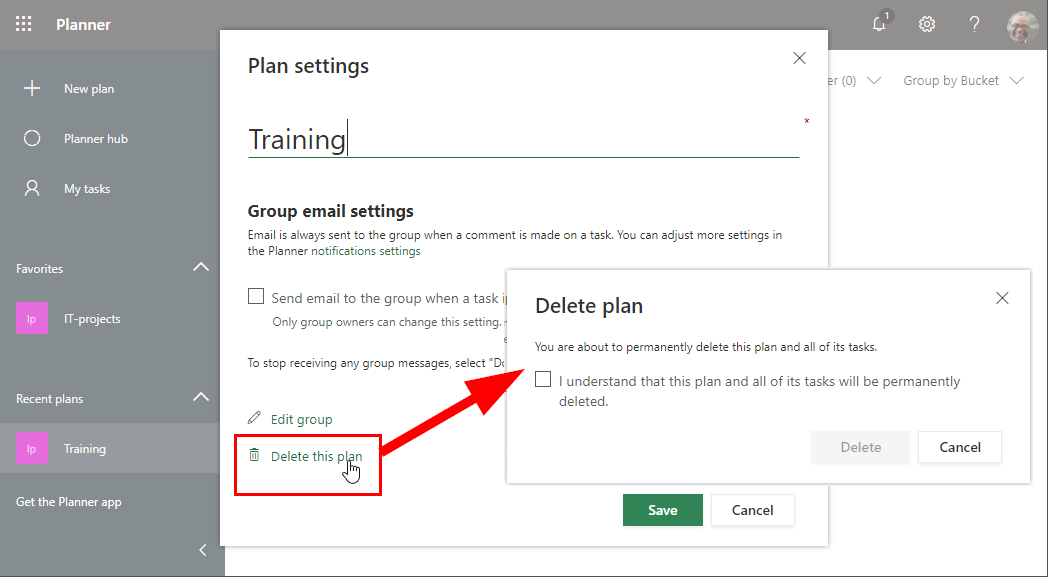1048x577 pixels.
Task: Open the help question mark icon
Action: (974, 25)
